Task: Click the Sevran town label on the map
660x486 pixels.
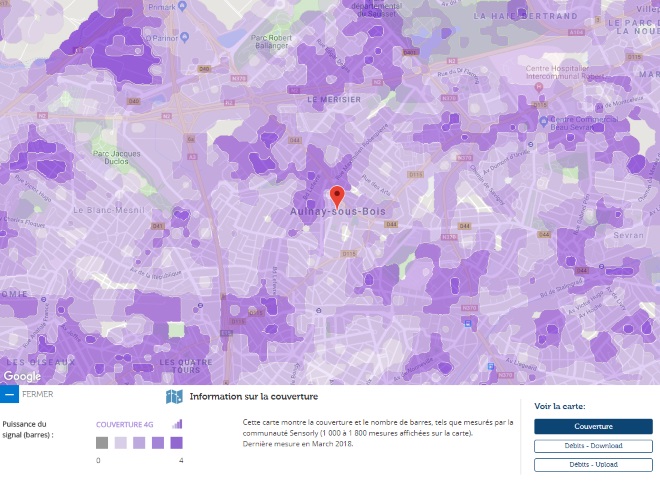Action: click(x=628, y=235)
